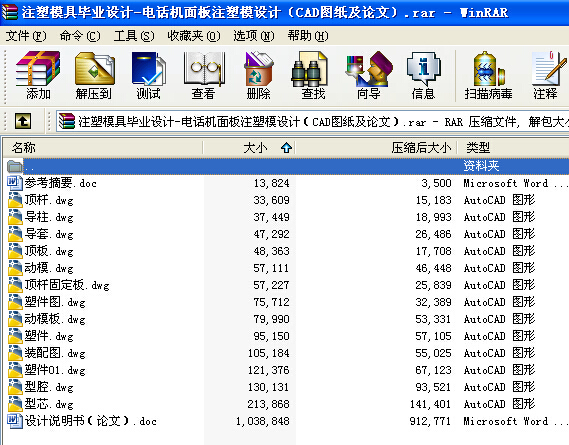Viewport: 569px width, 445px height.
Task: Click the size value 213,868
Action: click(x=269, y=404)
